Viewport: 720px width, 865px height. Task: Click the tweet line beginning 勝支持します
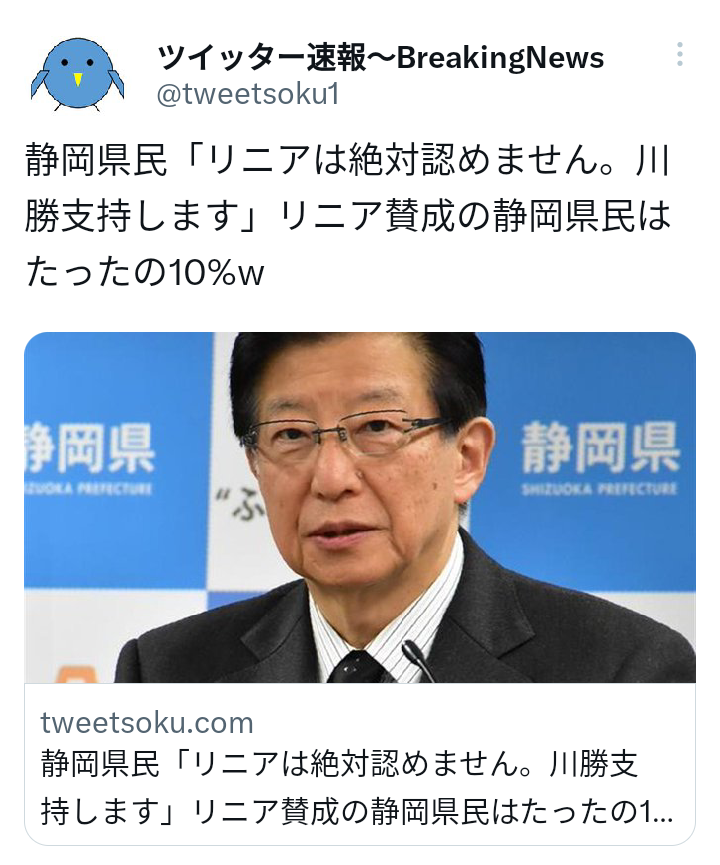point(348,216)
